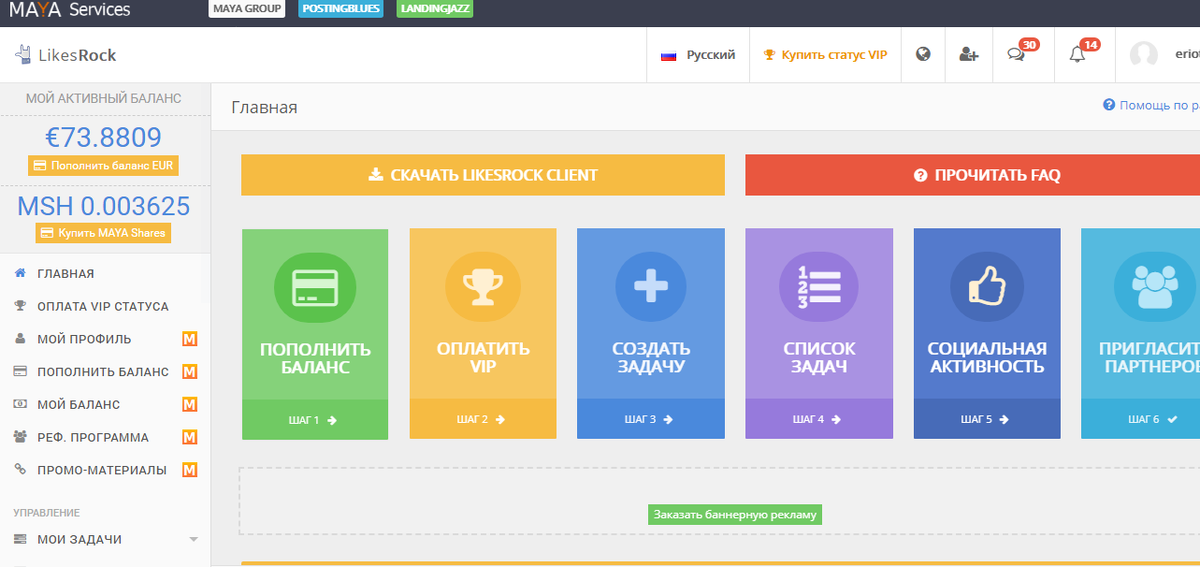Click Купить MAYA Shares button
1200x567 pixels.
103,233
